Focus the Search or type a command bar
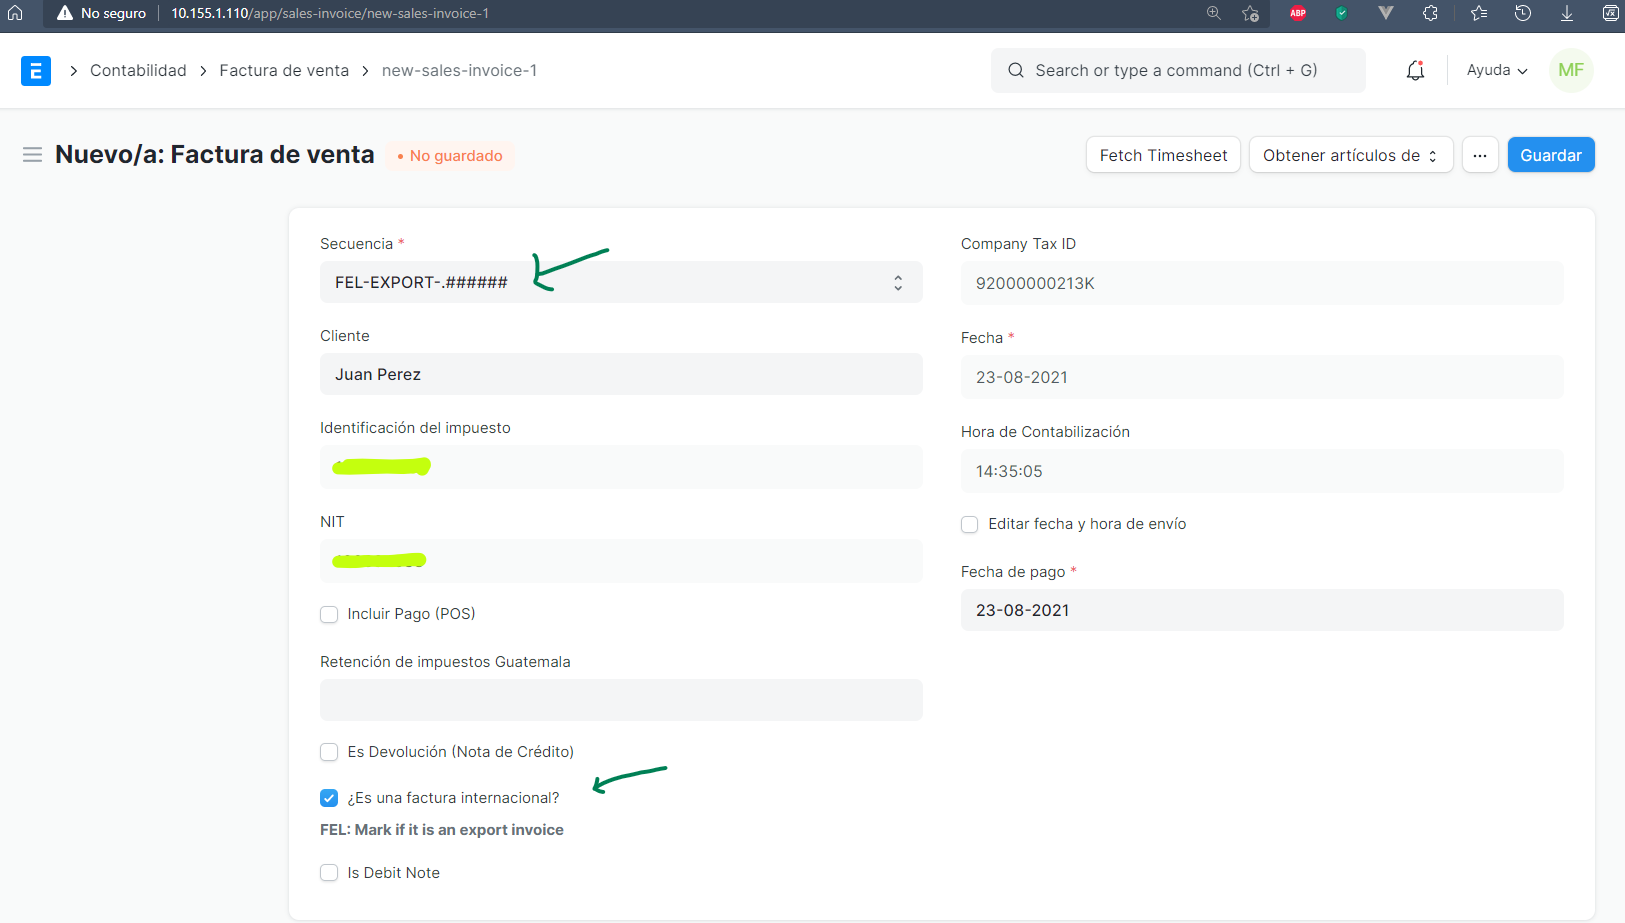1625x923 pixels. click(x=1178, y=70)
